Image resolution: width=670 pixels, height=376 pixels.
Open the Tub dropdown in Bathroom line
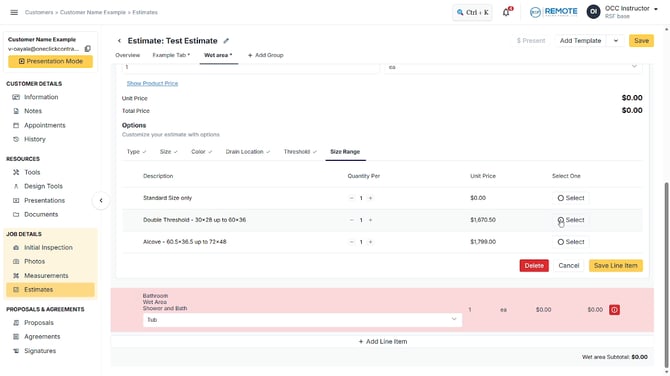[x=302, y=320]
